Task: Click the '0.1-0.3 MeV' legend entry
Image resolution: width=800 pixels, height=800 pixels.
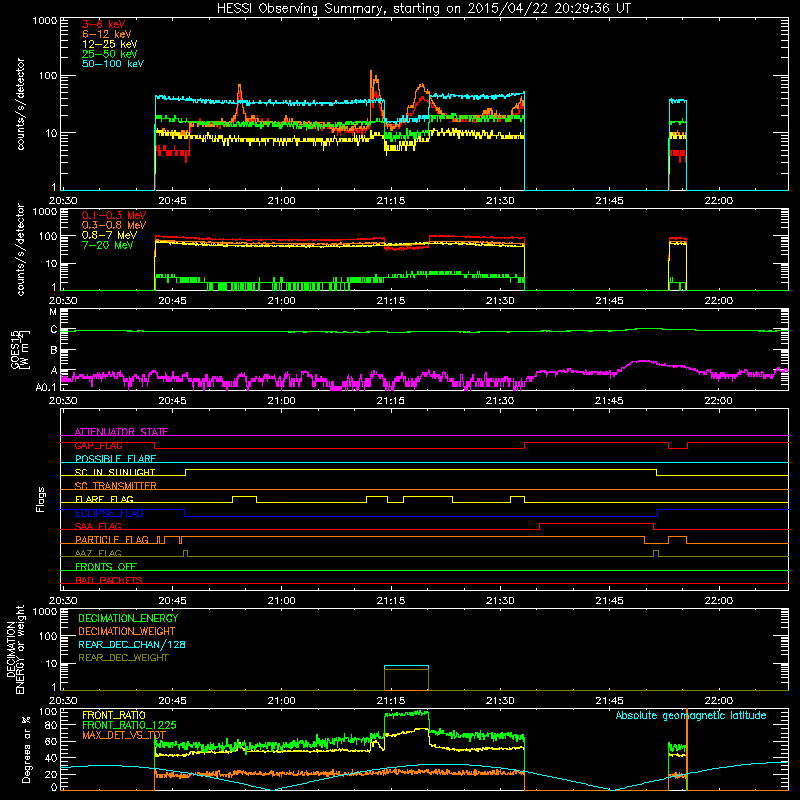Action: 114,215
